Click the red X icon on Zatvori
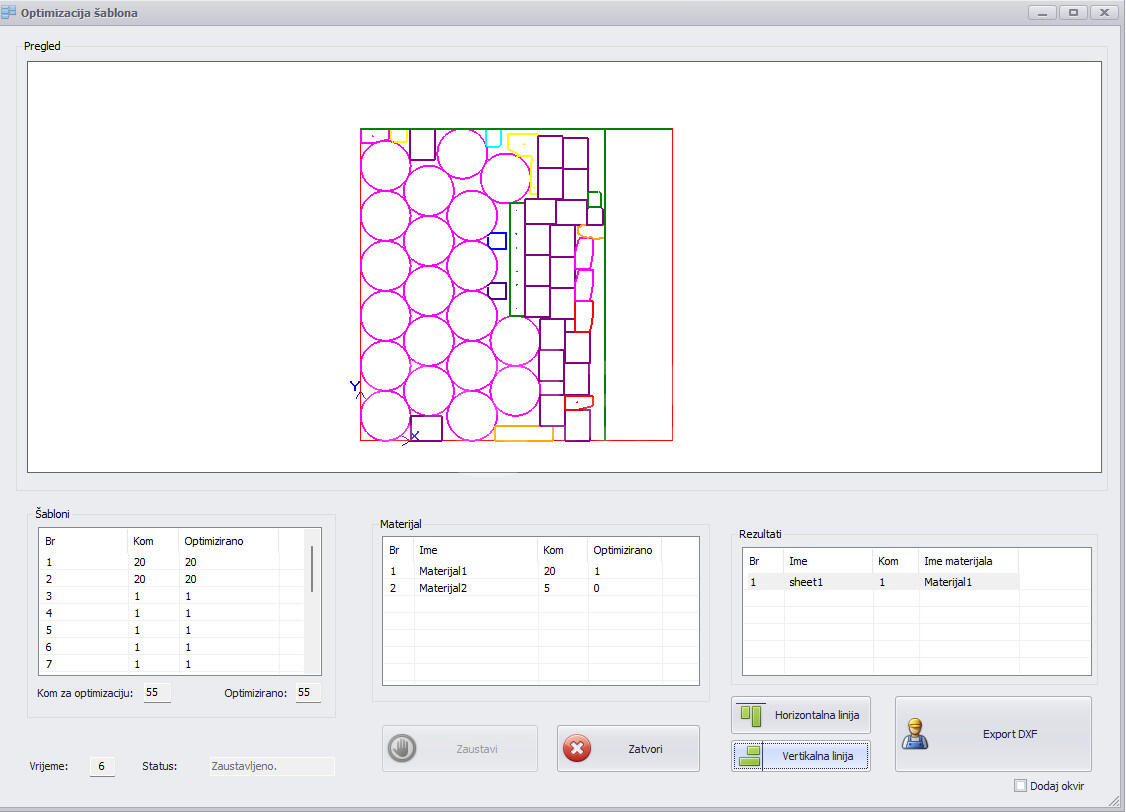The width and height of the screenshot is (1126, 812). tap(577, 749)
